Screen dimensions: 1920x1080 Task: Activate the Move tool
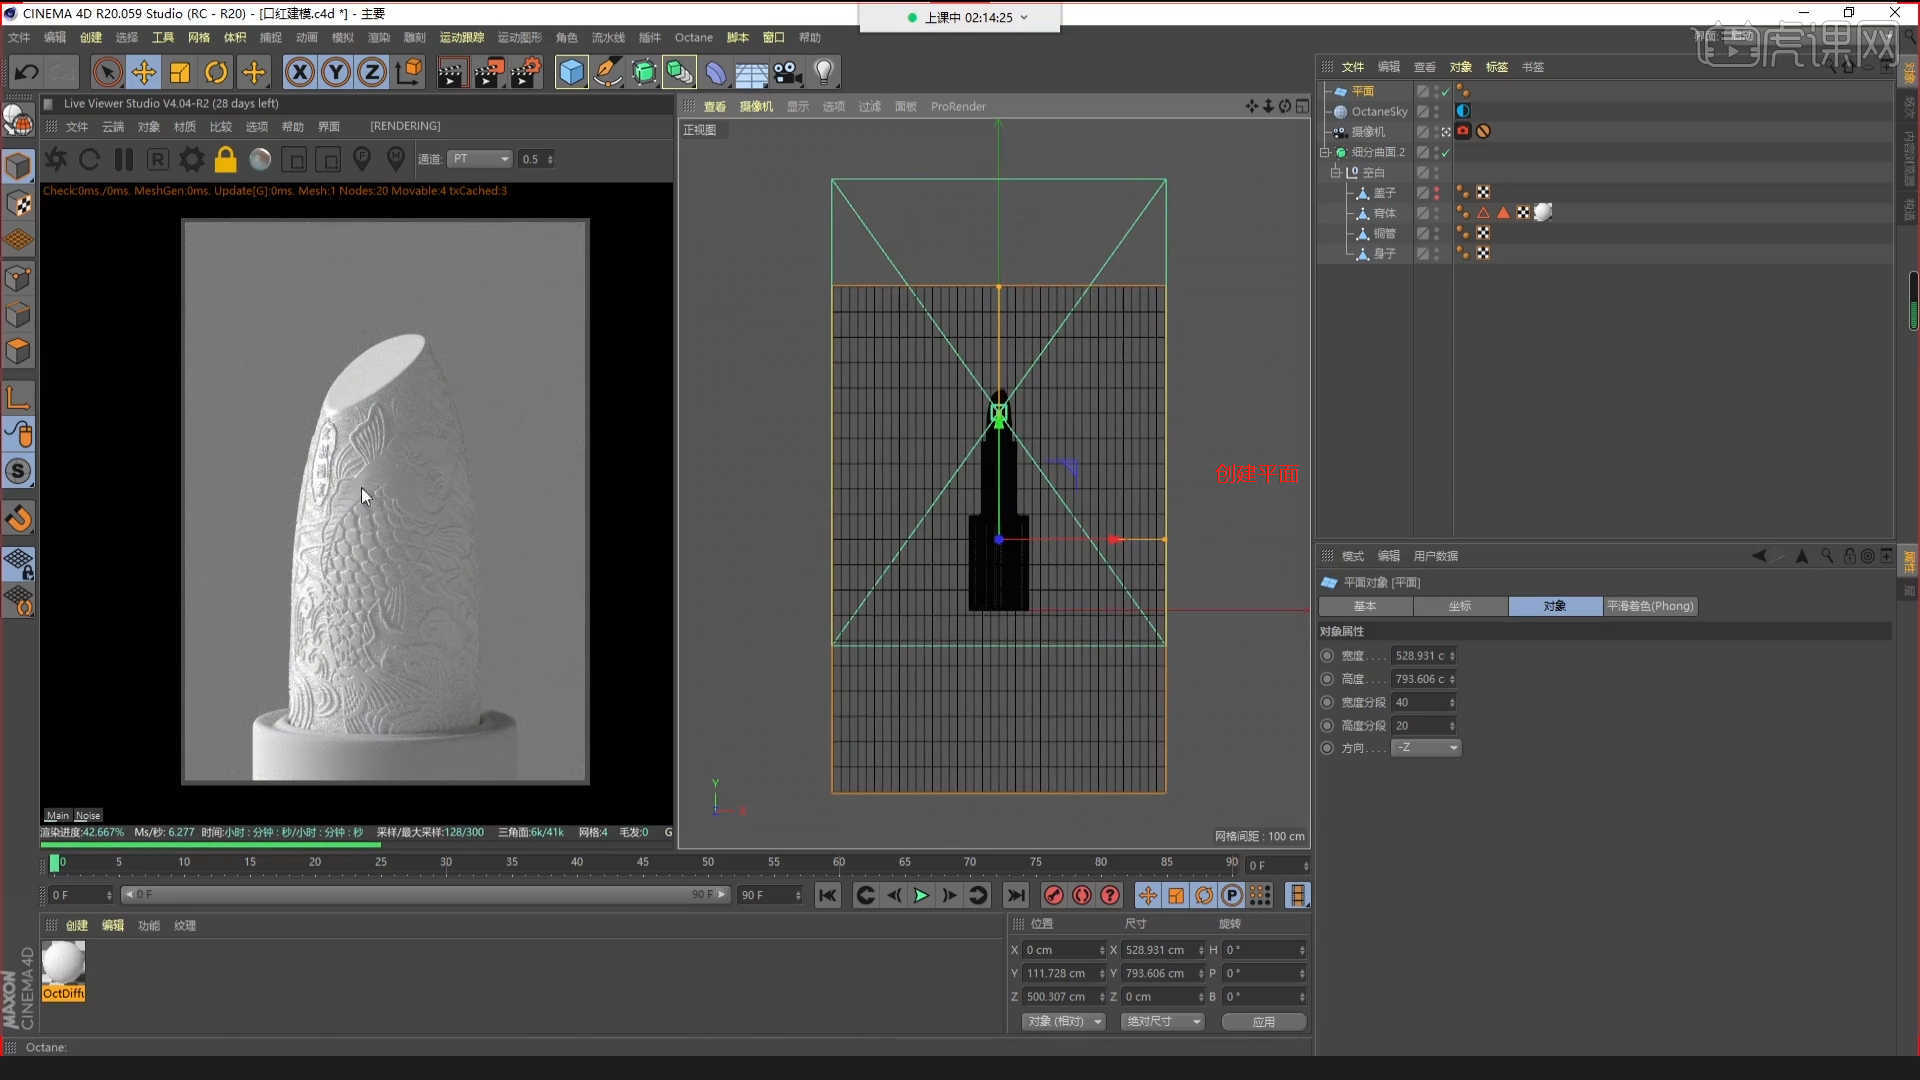(x=144, y=72)
